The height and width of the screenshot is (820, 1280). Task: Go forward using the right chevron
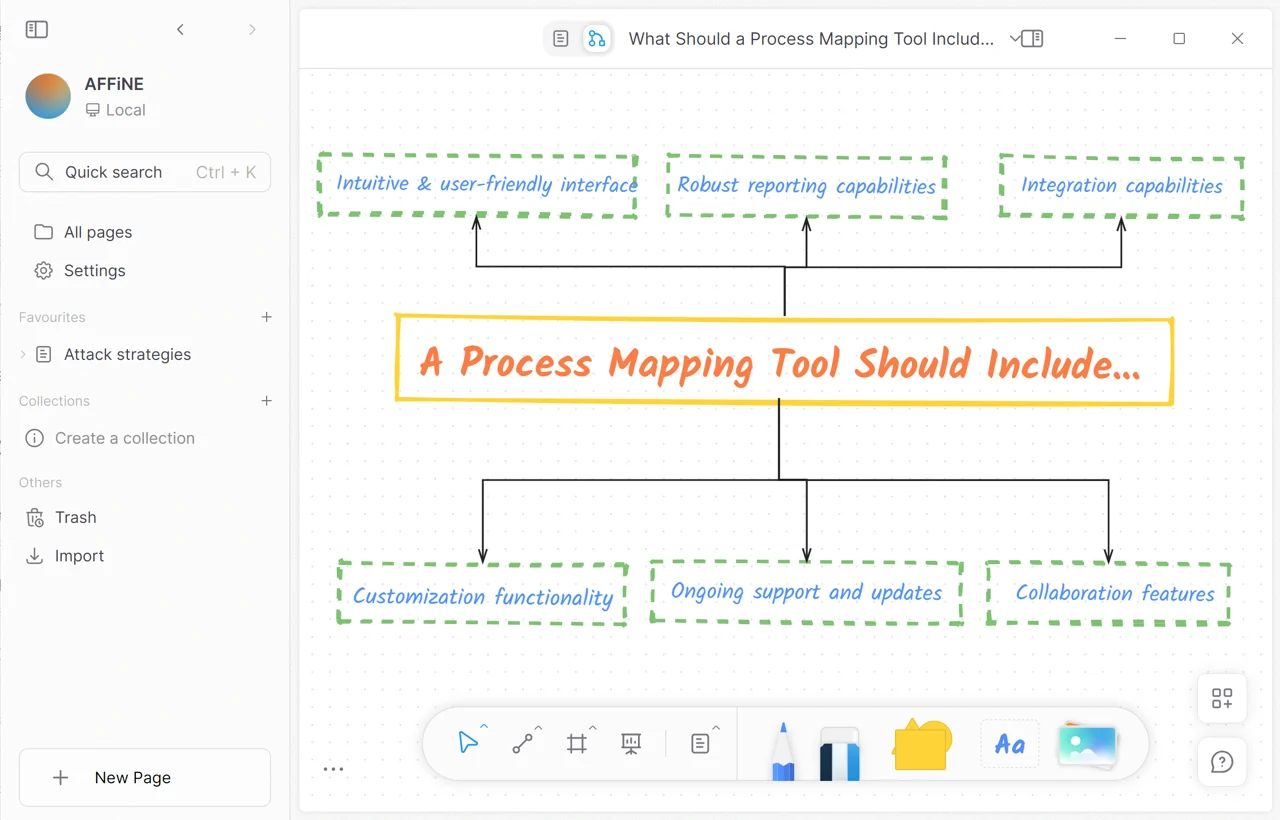click(x=252, y=30)
